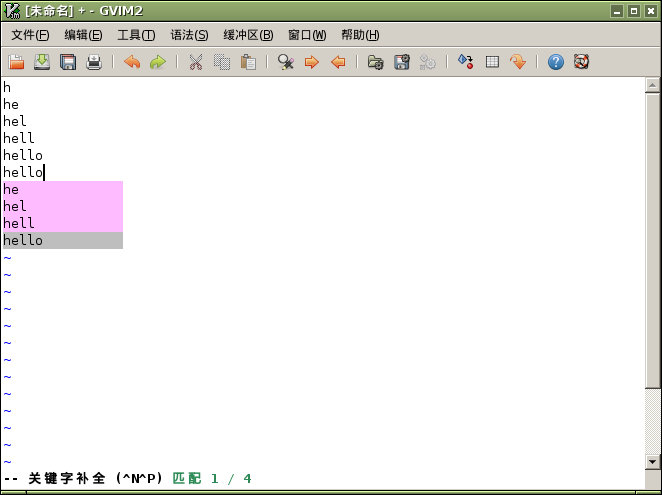Minimize the GVIM2 window
The height and width of the screenshot is (495, 662).
click(x=617, y=11)
